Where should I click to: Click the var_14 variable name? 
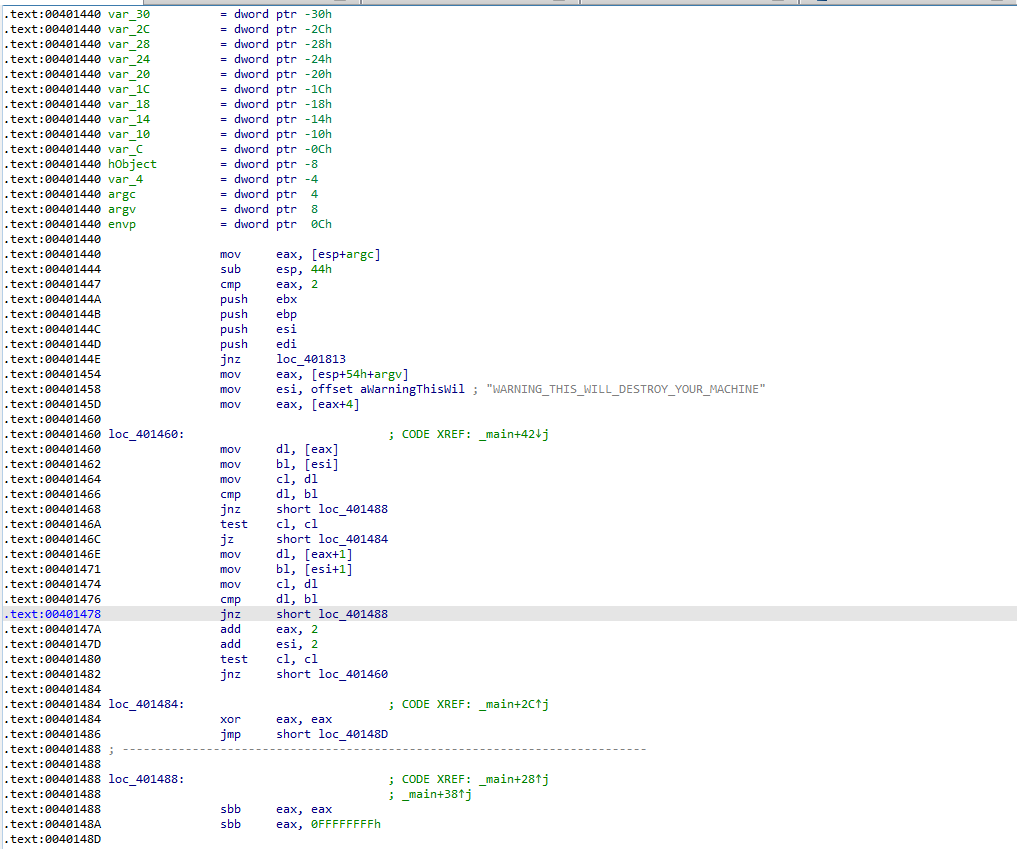[x=128, y=119]
